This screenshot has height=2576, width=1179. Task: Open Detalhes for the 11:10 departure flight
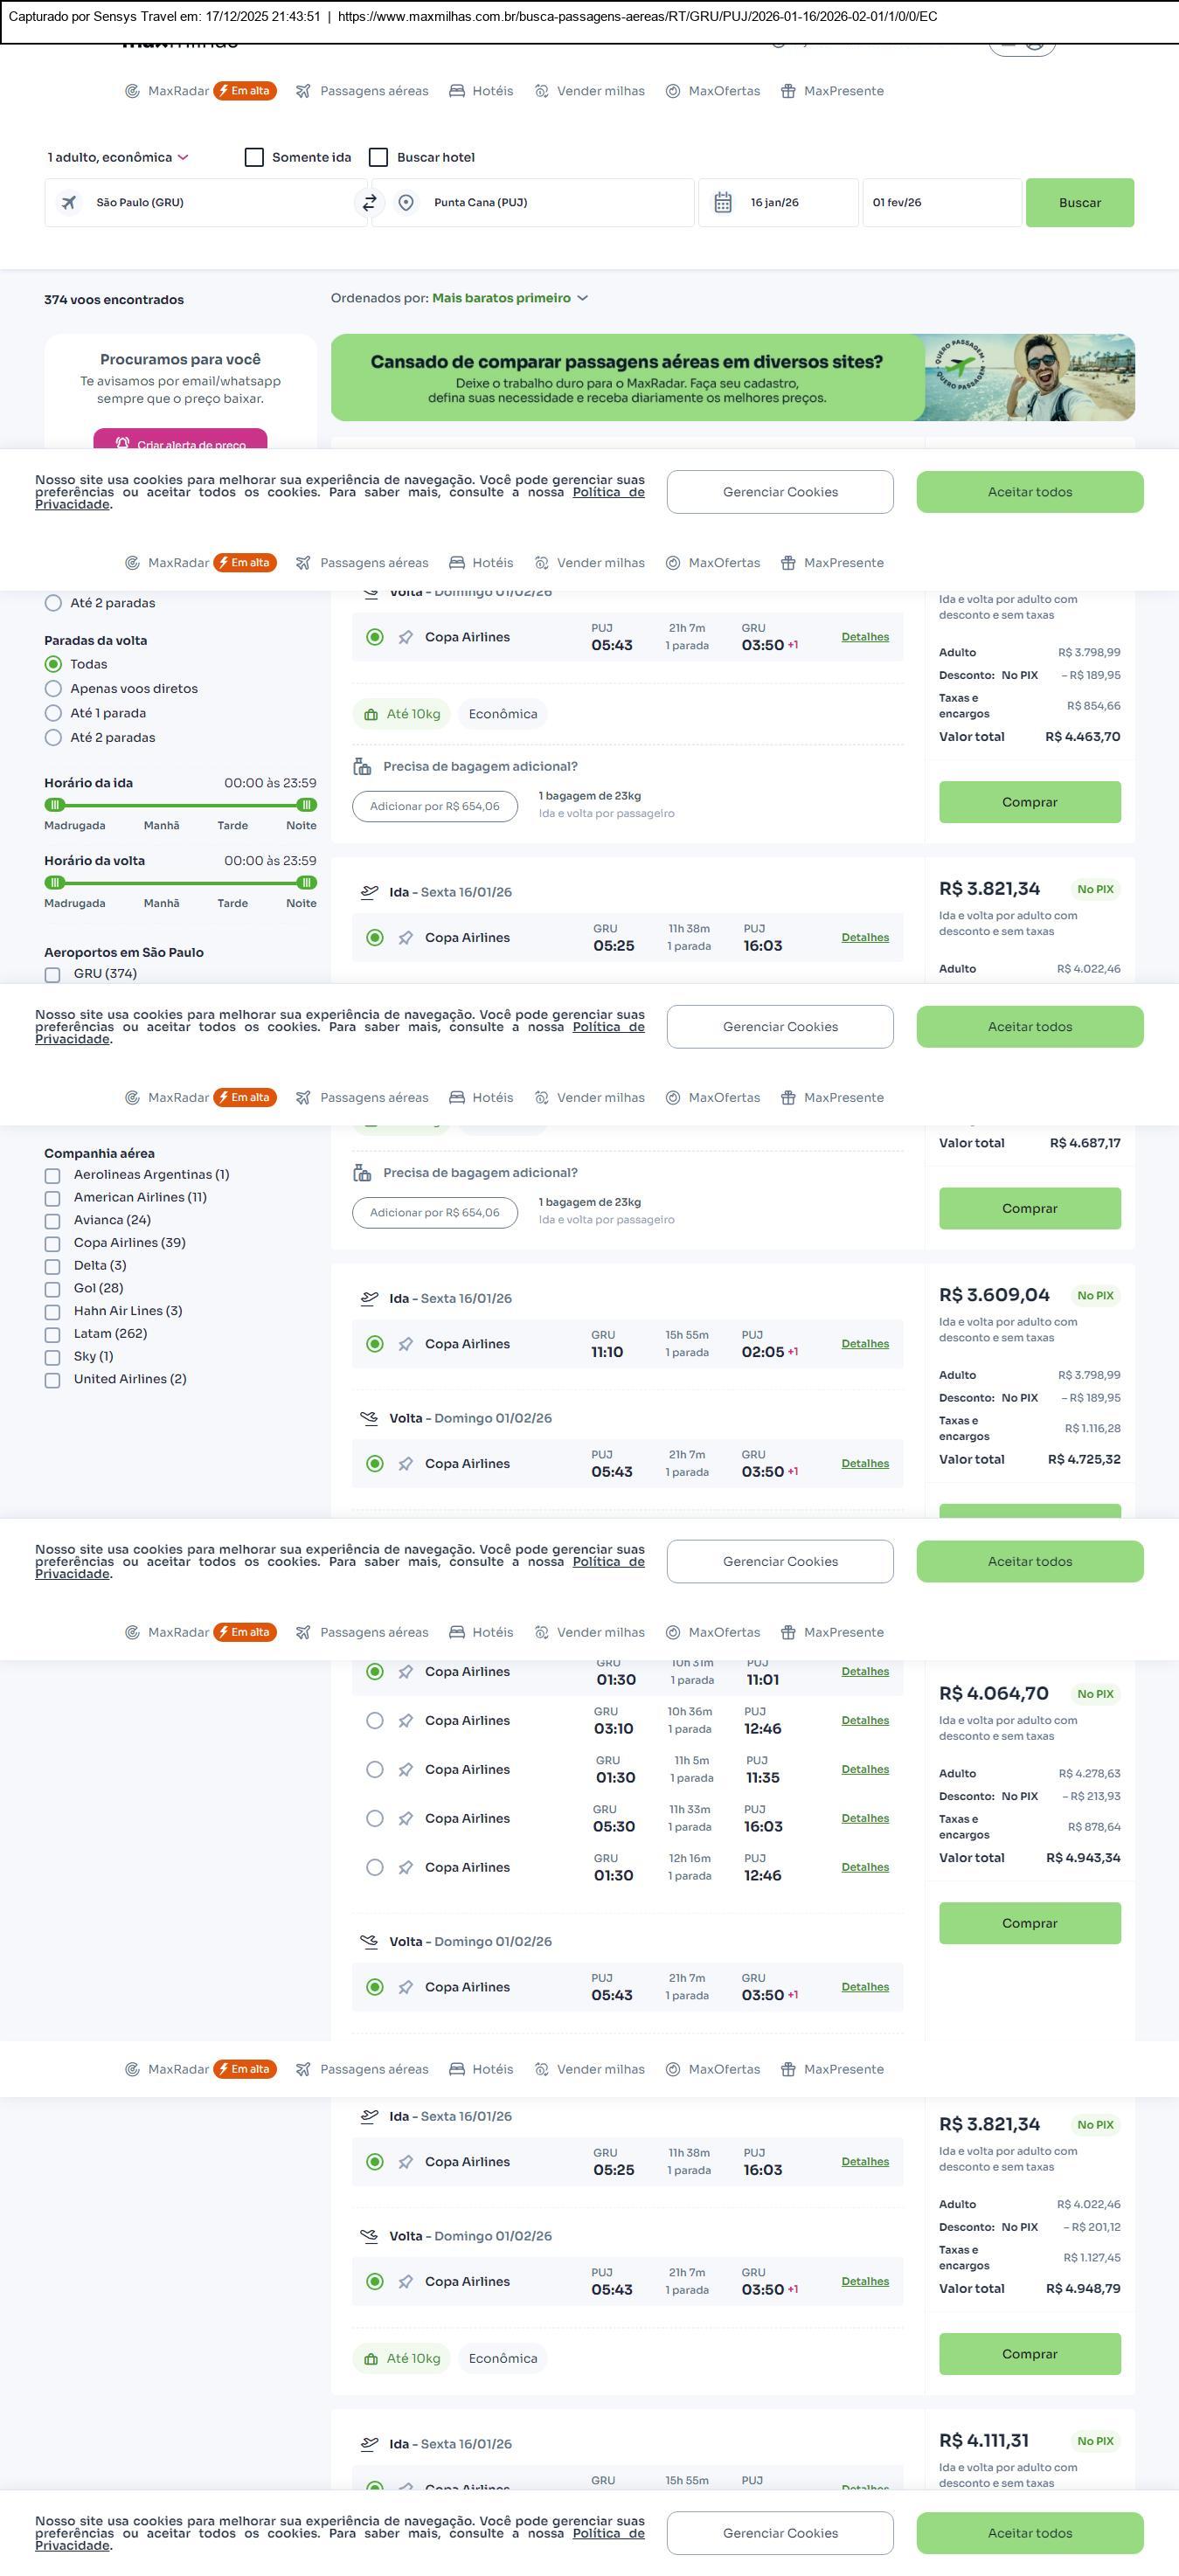(865, 1344)
